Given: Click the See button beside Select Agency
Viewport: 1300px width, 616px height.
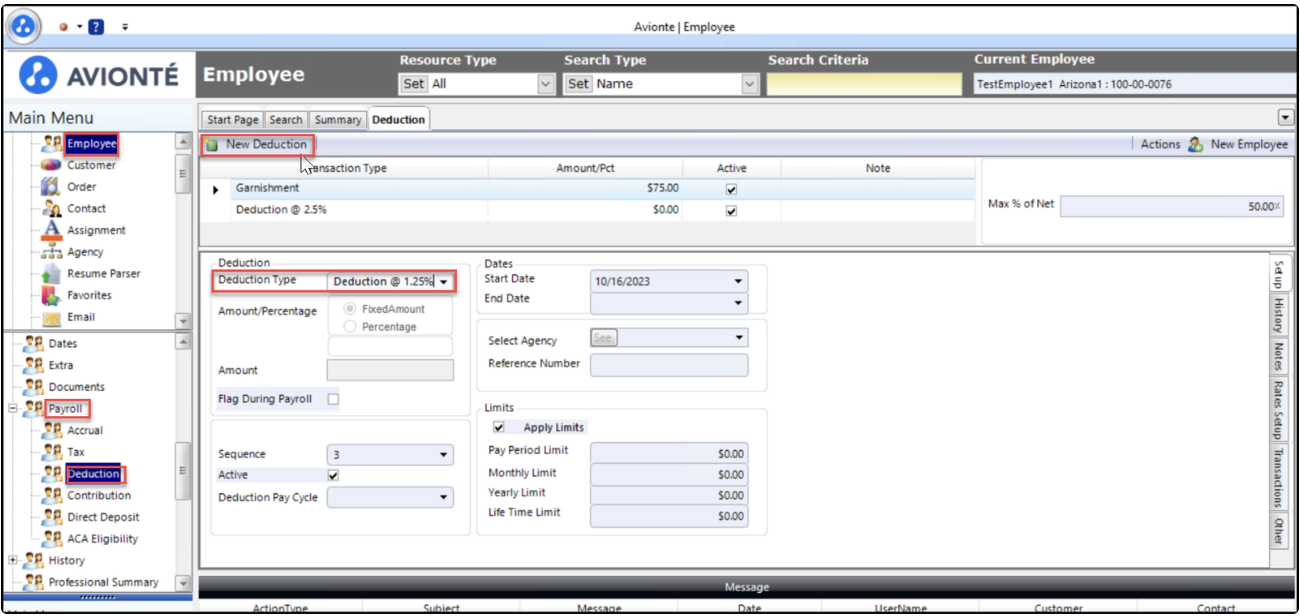Looking at the screenshot, I should (x=603, y=338).
